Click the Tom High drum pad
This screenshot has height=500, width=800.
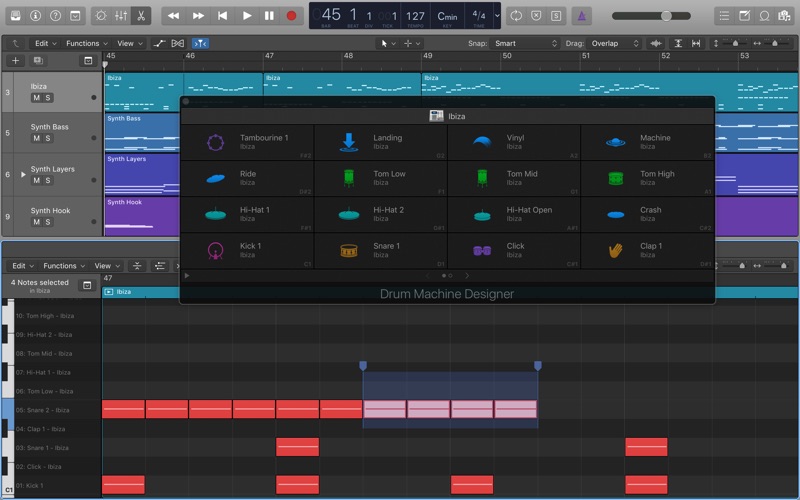(x=647, y=178)
